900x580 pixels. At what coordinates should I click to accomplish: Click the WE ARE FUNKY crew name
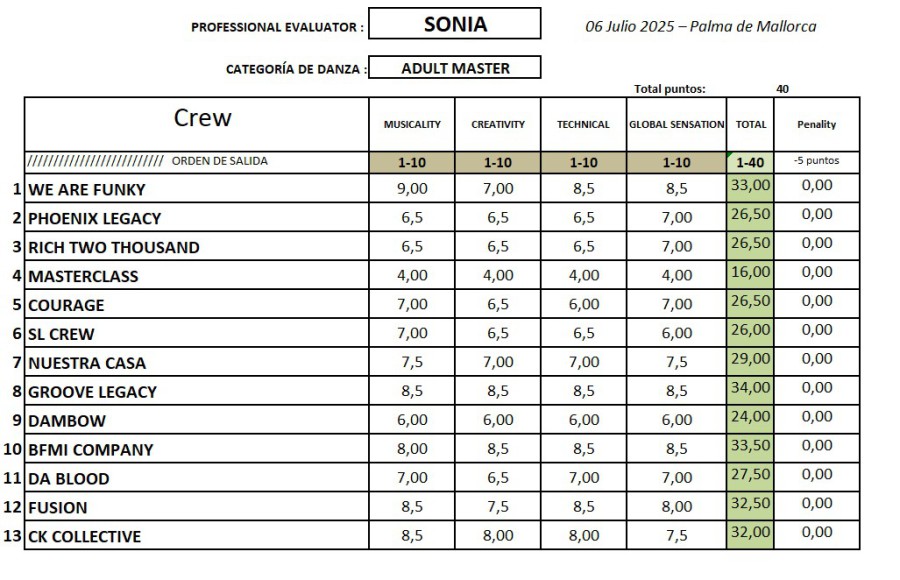(86, 190)
